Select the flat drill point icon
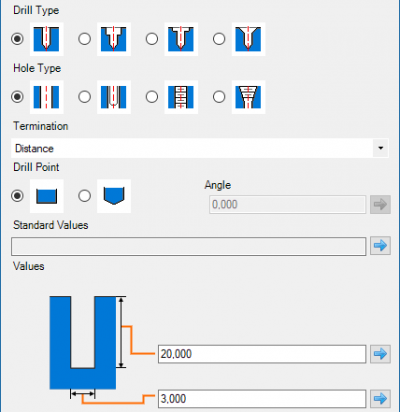 47,196
